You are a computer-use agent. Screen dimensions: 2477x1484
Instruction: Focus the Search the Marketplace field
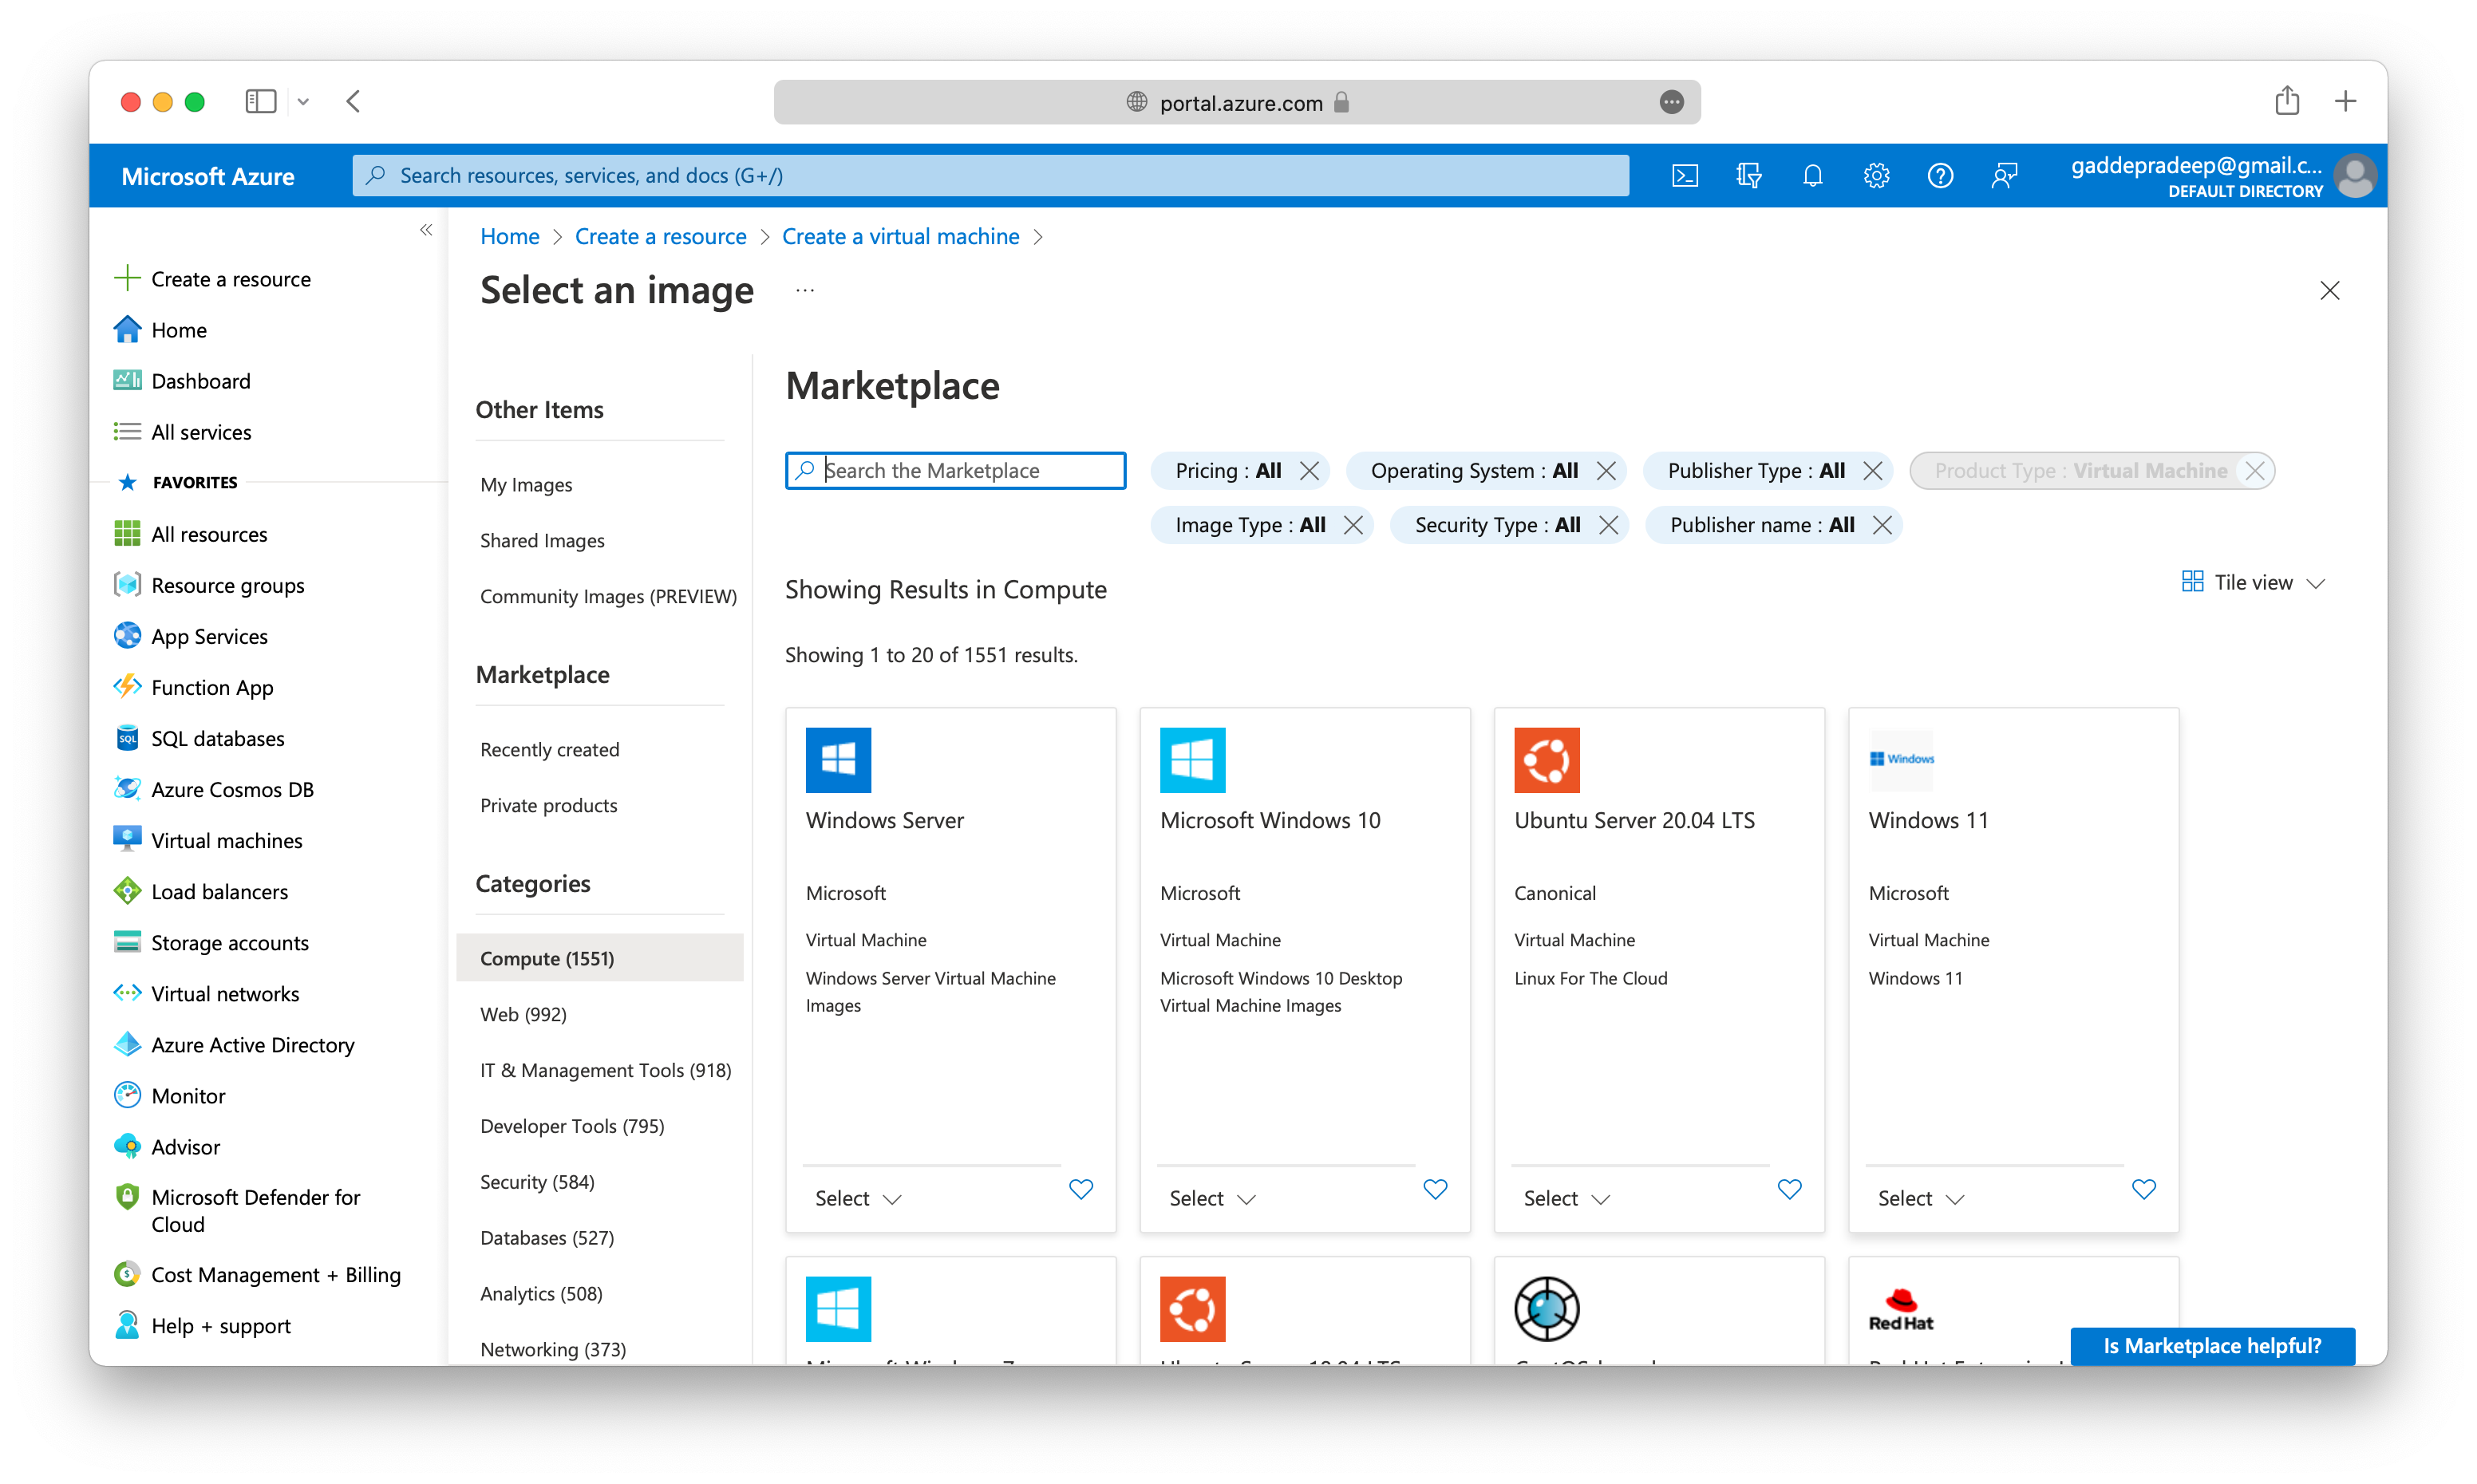[955, 471]
